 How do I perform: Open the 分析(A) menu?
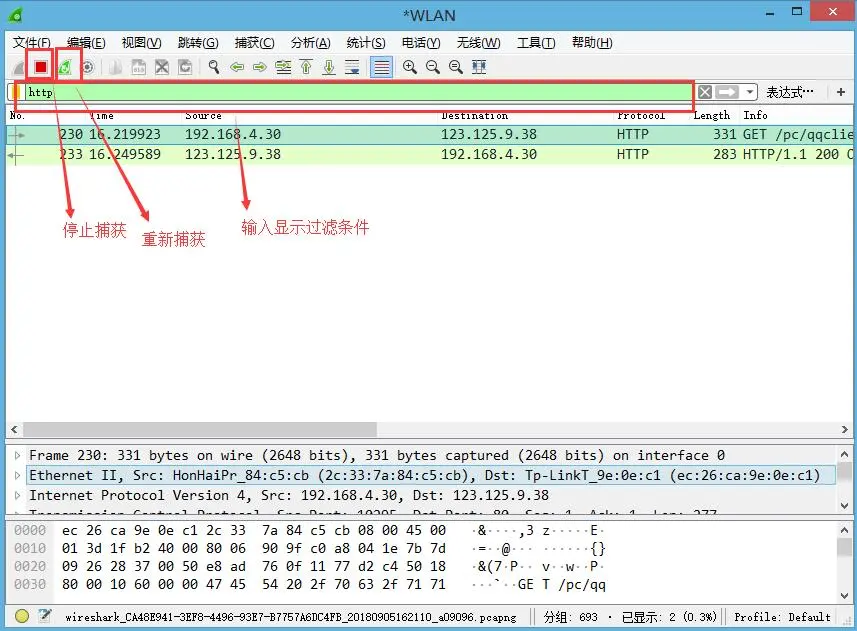pyautogui.click(x=310, y=43)
